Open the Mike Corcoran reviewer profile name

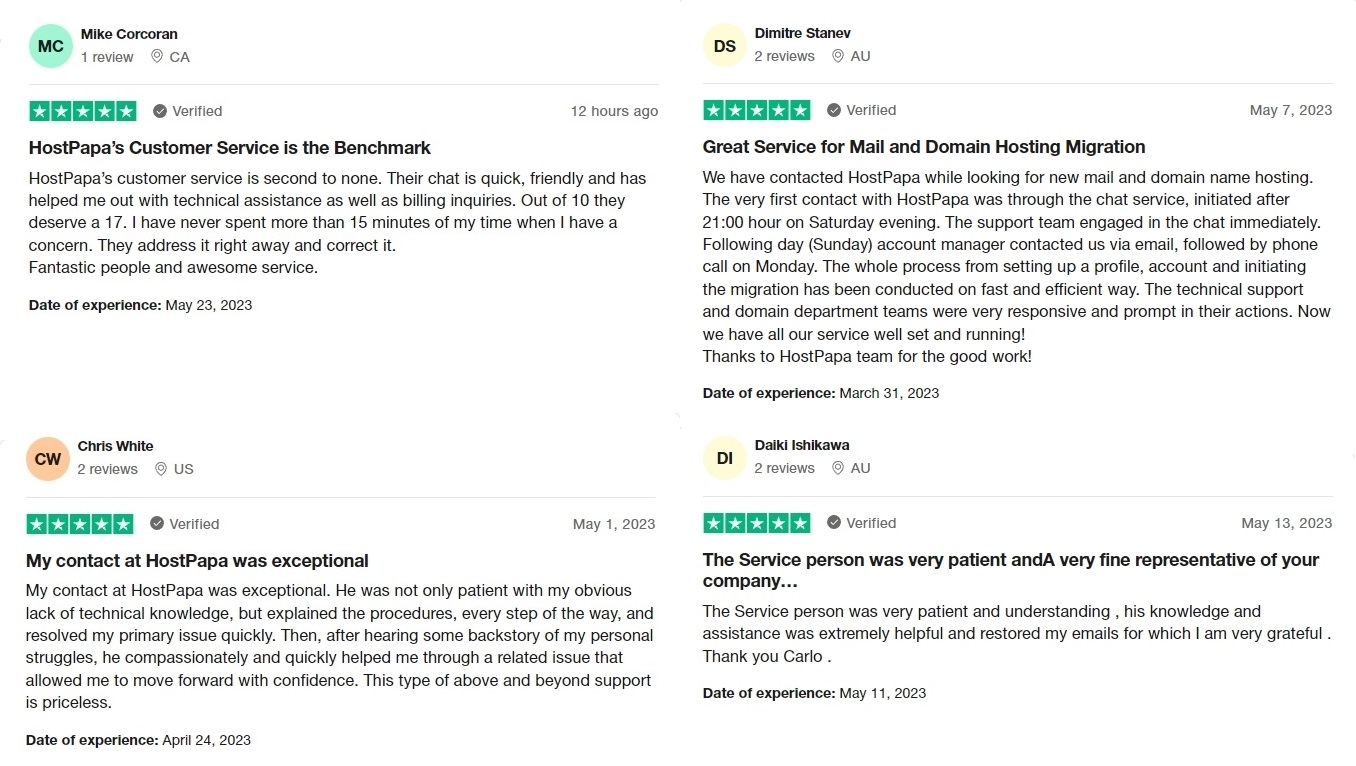[129, 34]
